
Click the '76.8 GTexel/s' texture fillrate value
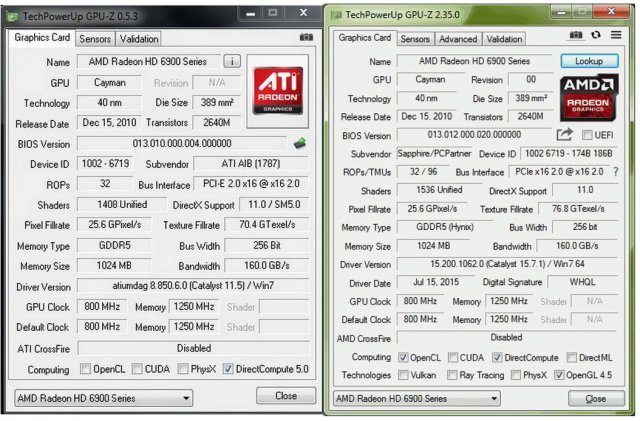[578, 209]
